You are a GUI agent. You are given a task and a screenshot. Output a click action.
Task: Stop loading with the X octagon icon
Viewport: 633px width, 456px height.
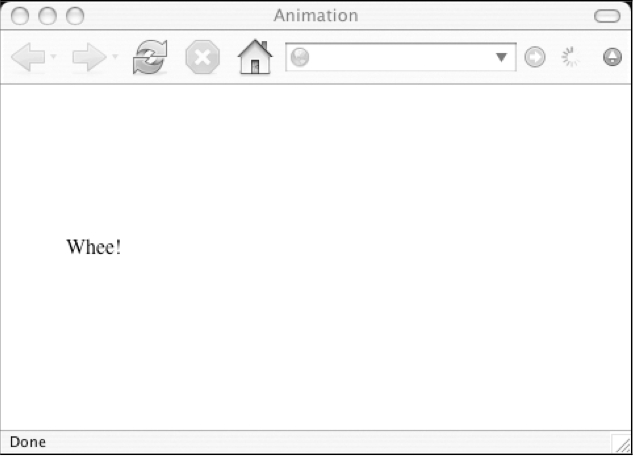pyautogui.click(x=202, y=57)
